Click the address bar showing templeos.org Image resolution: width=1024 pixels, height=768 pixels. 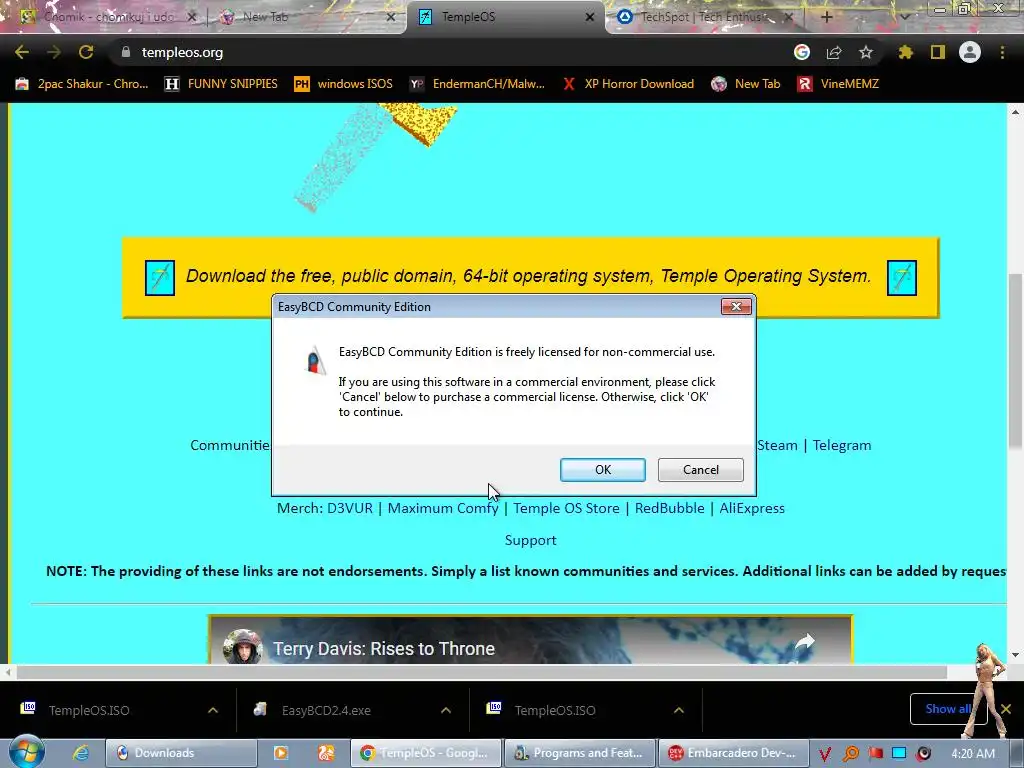point(451,52)
